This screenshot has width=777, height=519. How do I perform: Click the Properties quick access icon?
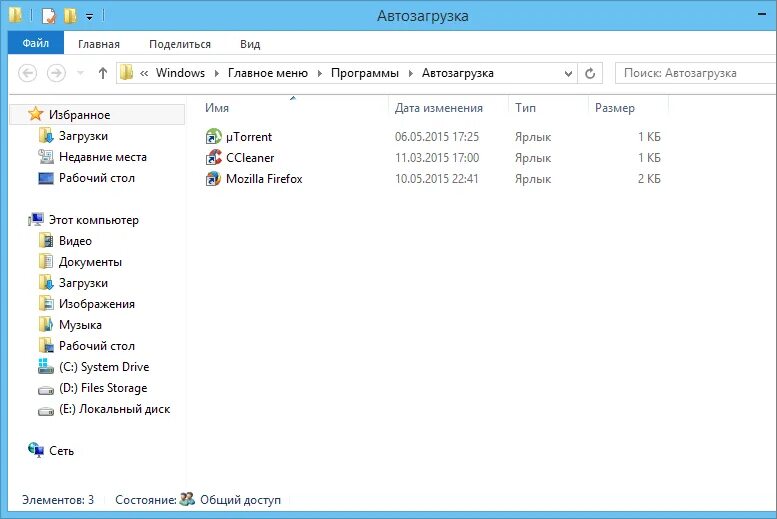pos(49,16)
